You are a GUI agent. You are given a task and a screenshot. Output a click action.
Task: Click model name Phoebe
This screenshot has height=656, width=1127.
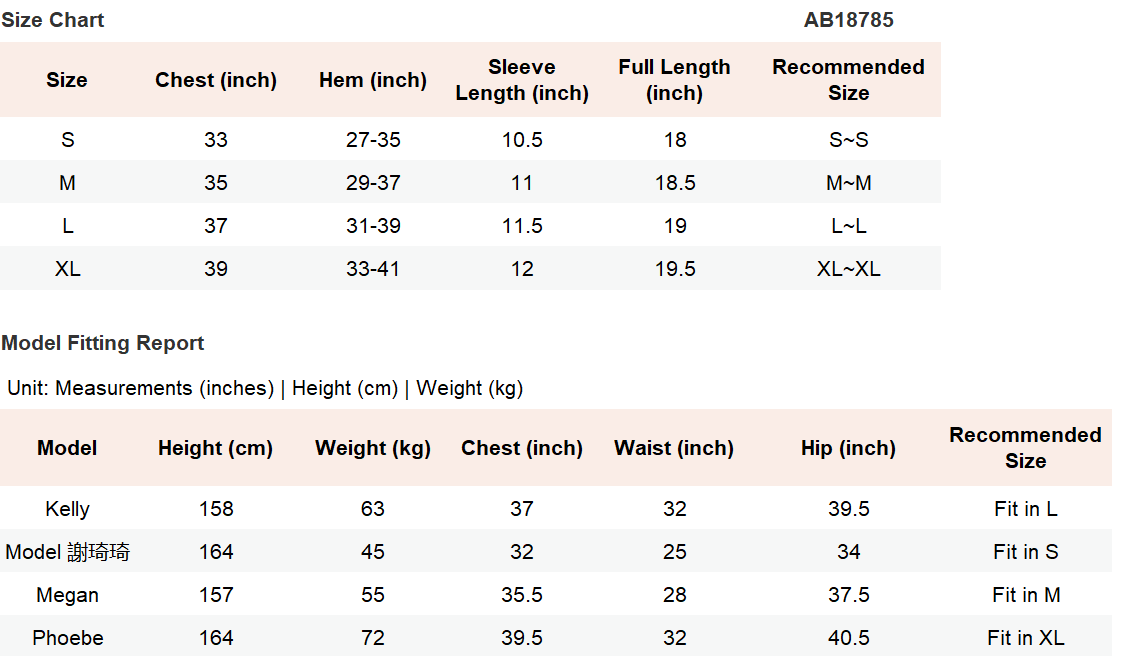(x=67, y=638)
